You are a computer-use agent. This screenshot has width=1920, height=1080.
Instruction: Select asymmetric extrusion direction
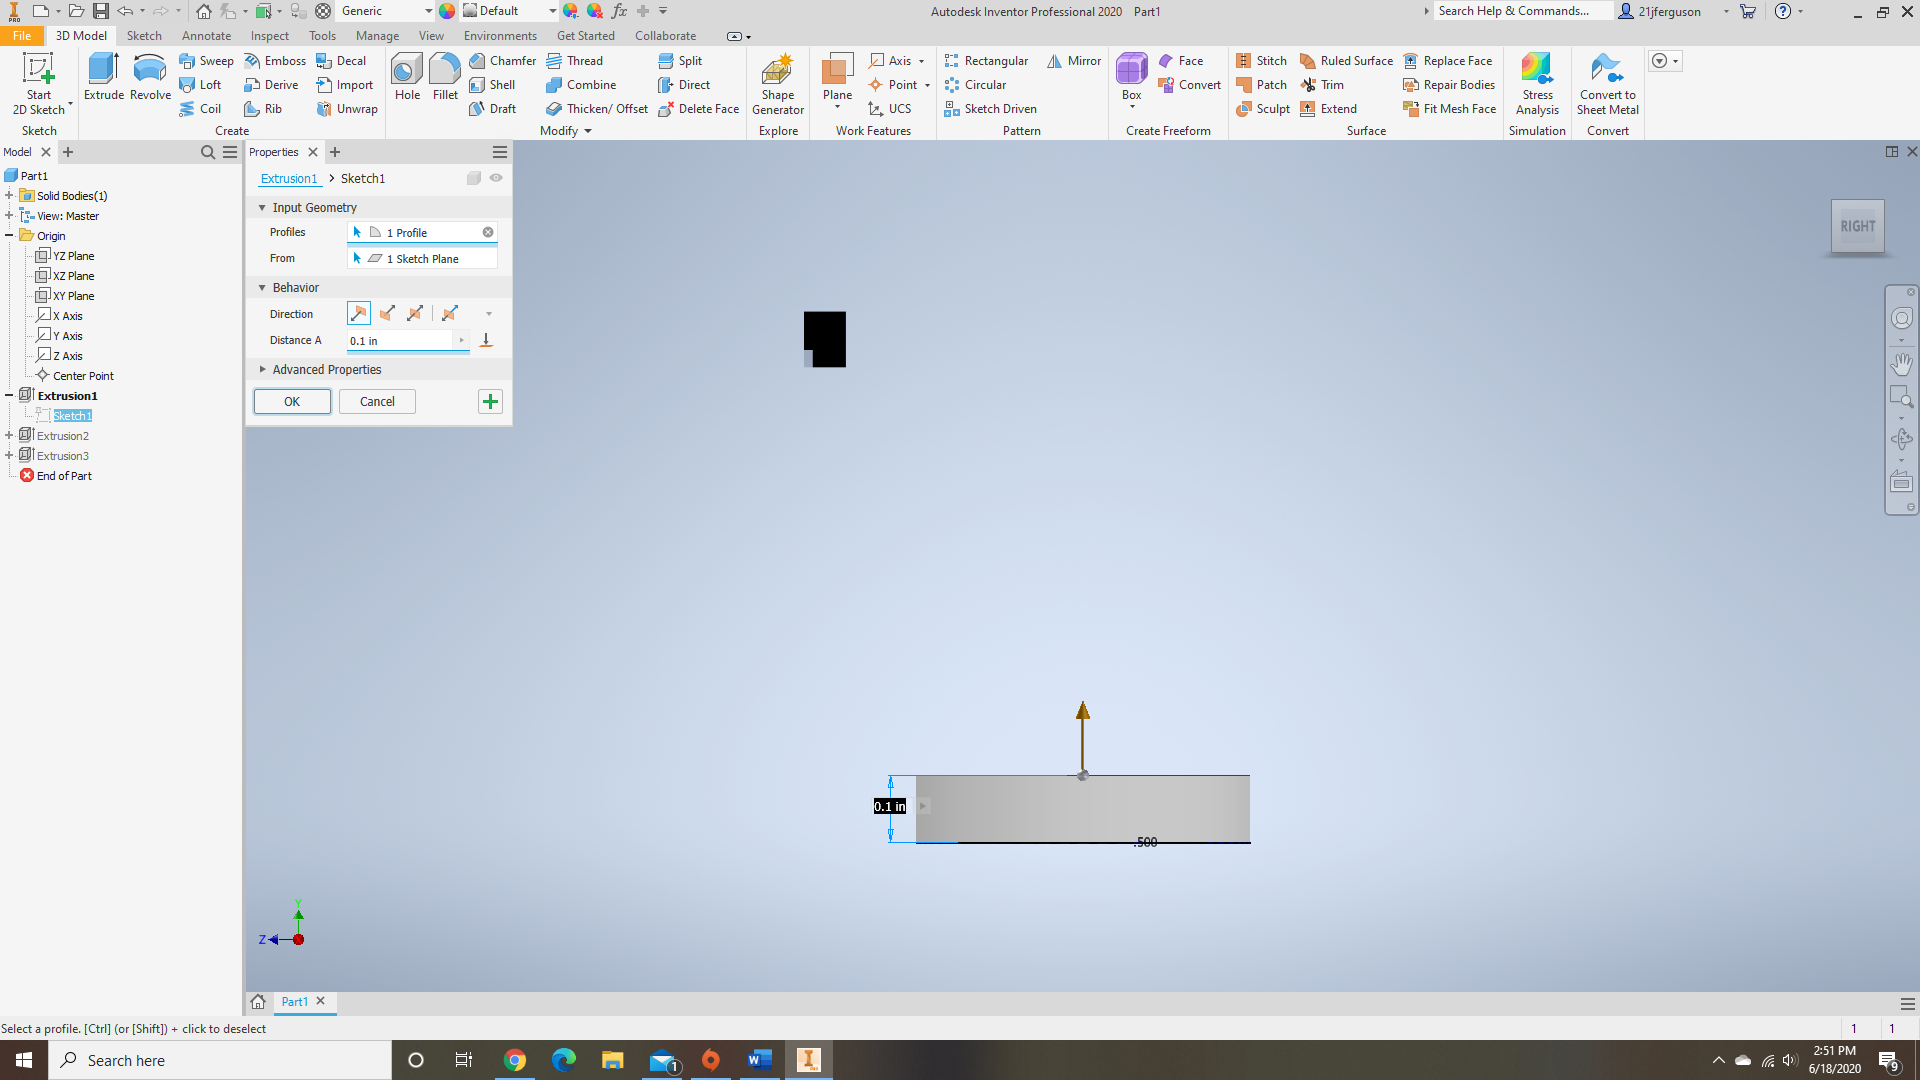(x=450, y=314)
